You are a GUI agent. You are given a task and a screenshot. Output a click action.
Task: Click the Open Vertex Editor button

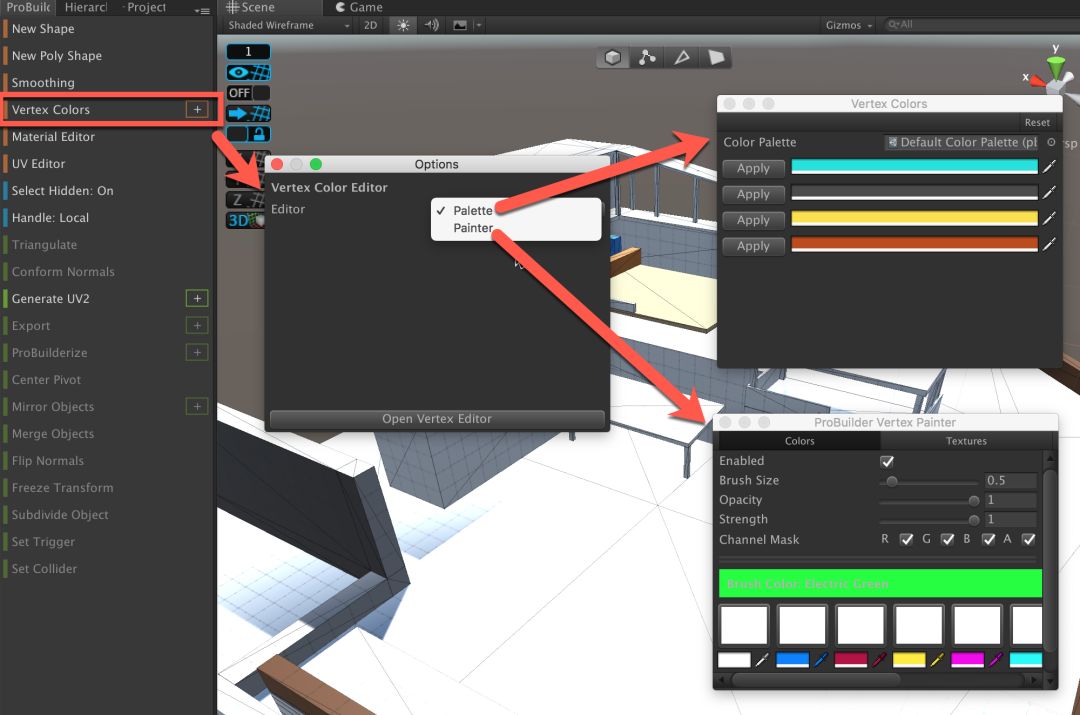coord(436,419)
